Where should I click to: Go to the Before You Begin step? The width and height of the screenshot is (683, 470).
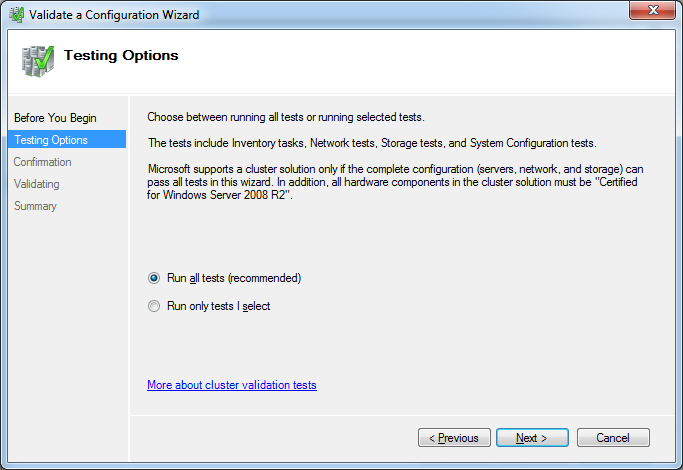click(55, 118)
